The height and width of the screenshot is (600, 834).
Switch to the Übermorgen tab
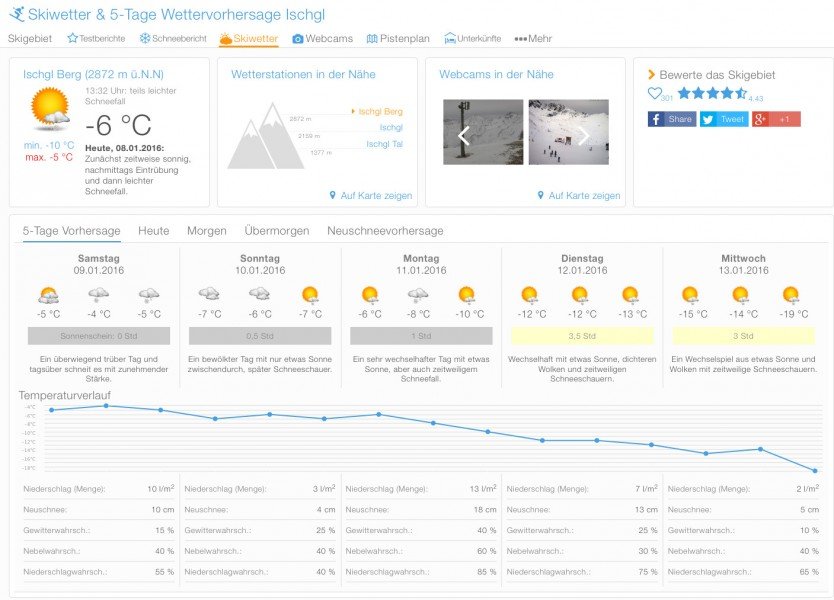pyautogui.click(x=277, y=231)
